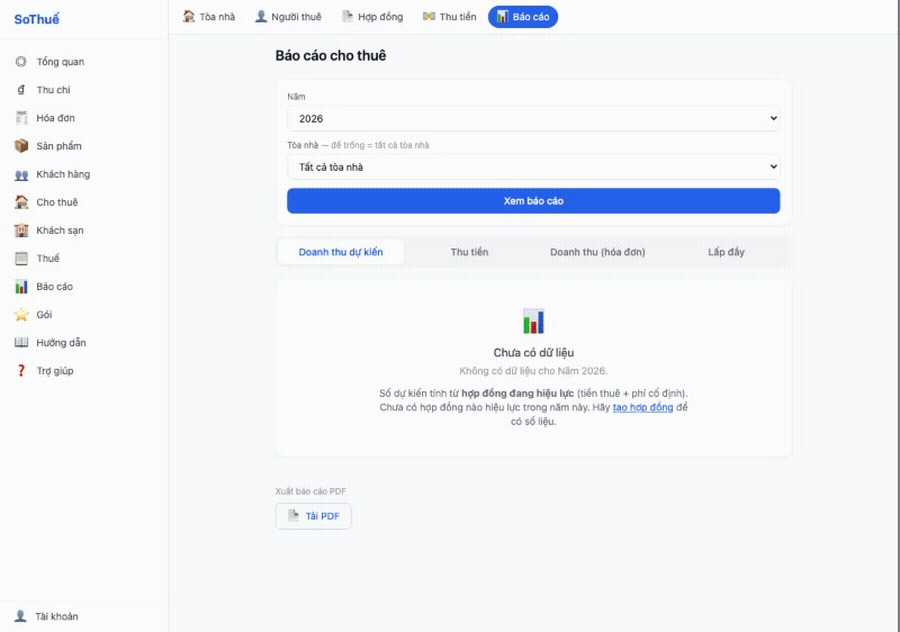Viewport: 900px width, 632px height.
Task: Open the Năm 2026 dropdown
Action: click(x=533, y=118)
